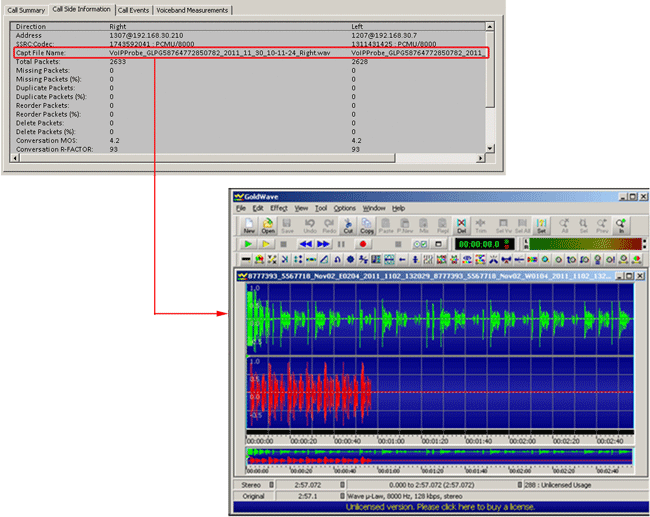Open the control properties checkmark icon

(420, 244)
